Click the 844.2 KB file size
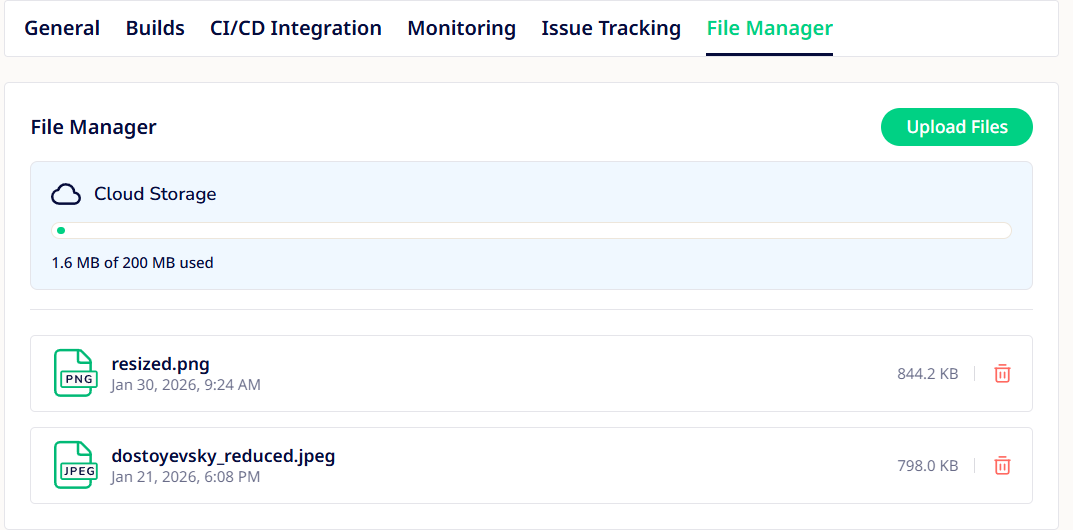The width and height of the screenshot is (1073, 530). pyautogui.click(x=927, y=374)
